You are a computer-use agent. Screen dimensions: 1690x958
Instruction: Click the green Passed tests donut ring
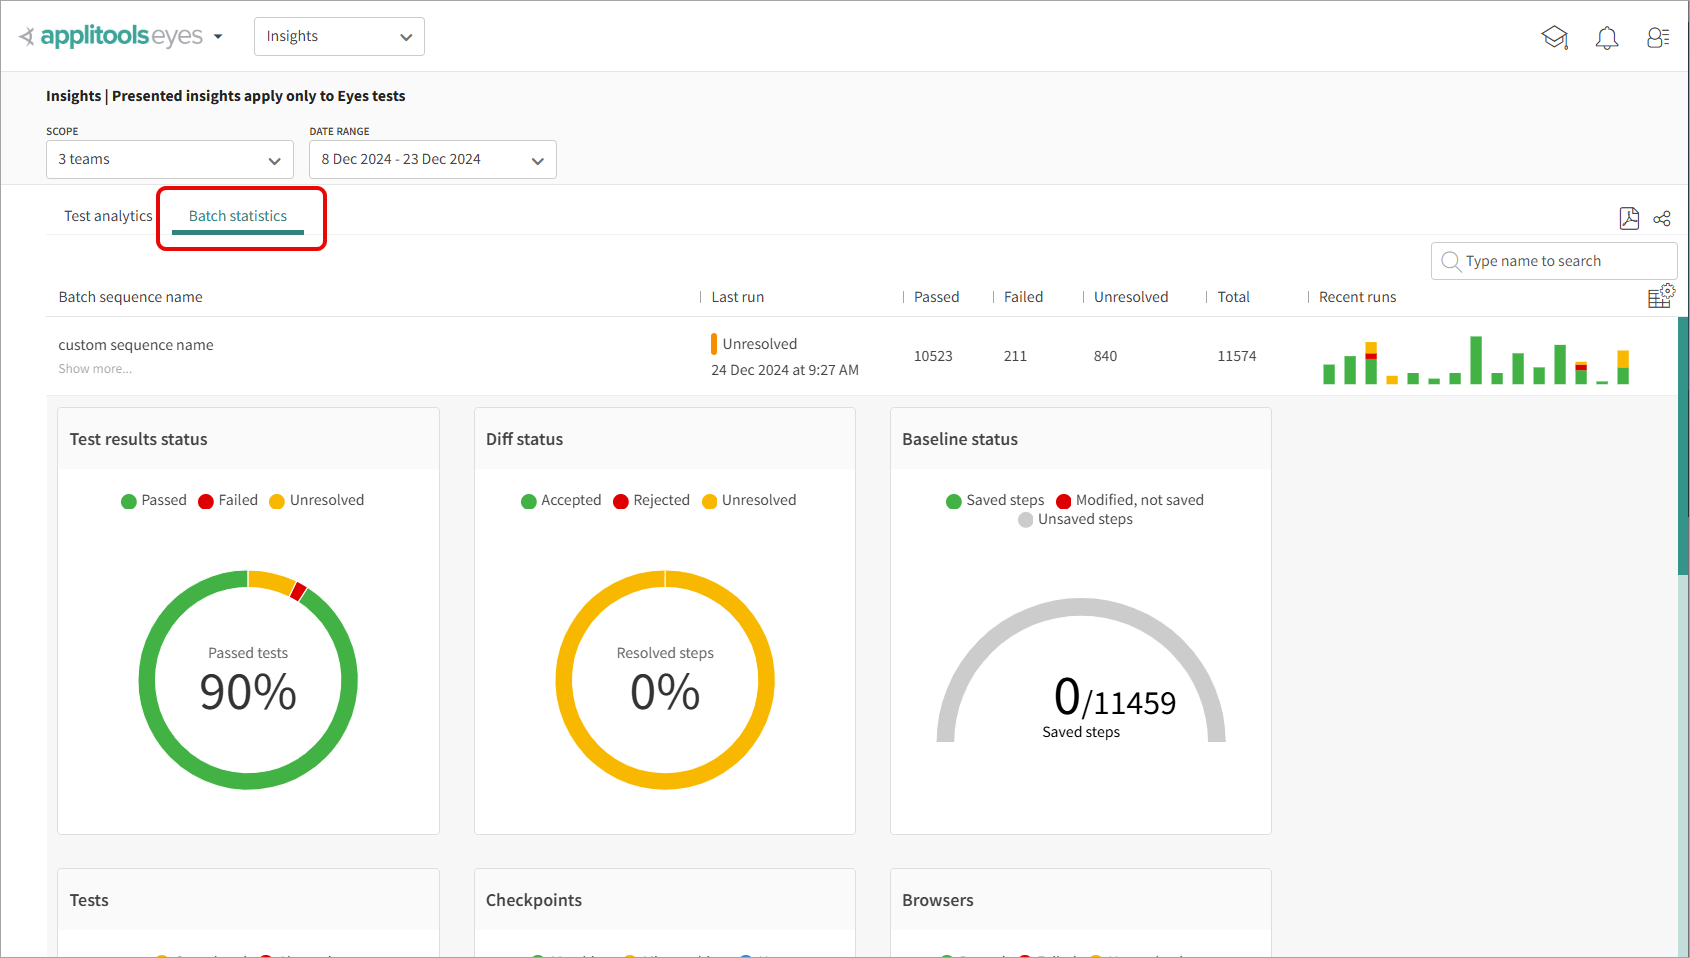[148, 680]
